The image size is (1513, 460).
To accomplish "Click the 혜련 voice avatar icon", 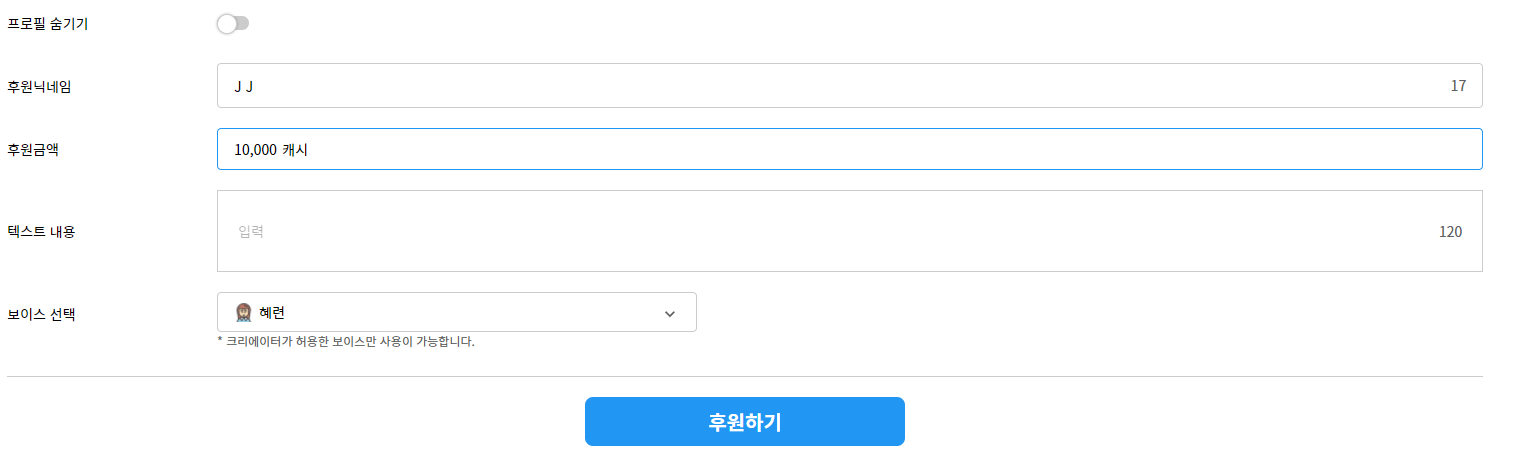I will coord(243,313).
